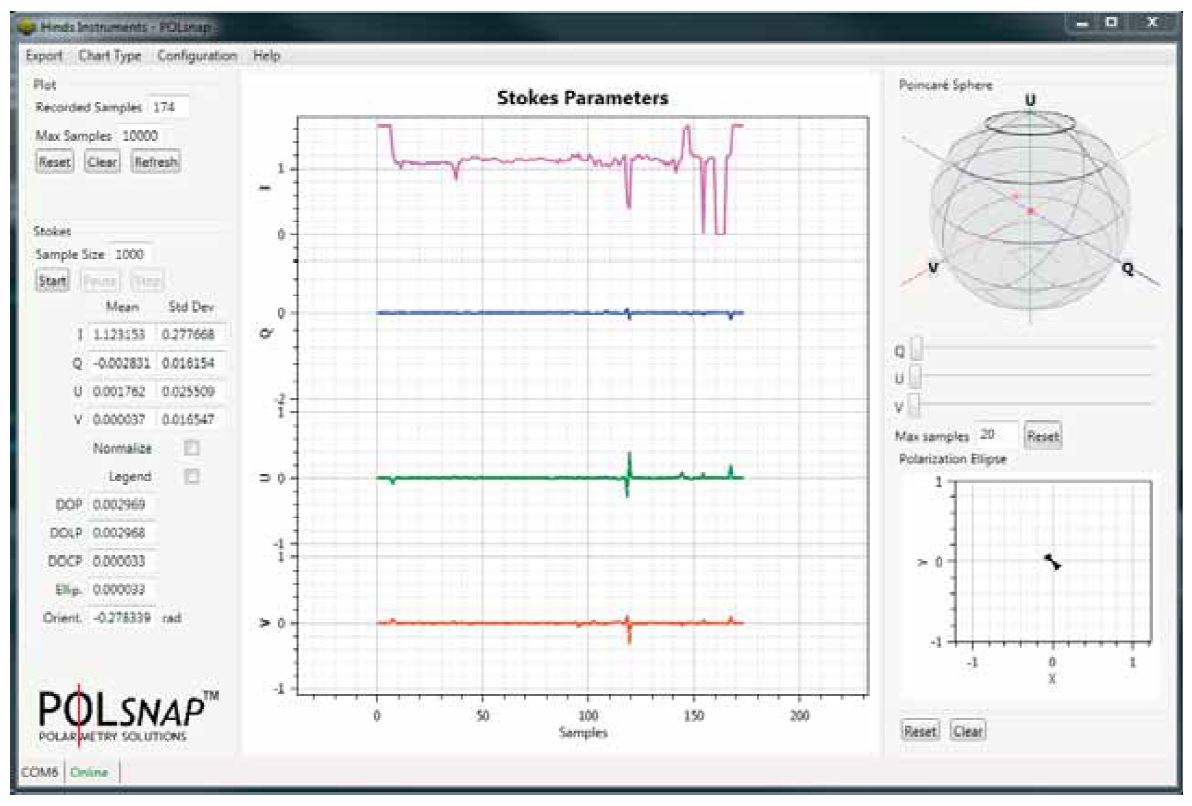Click the Sample Size input field
Viewport: 1192px width, 806px height.
(x=132, y=255)
